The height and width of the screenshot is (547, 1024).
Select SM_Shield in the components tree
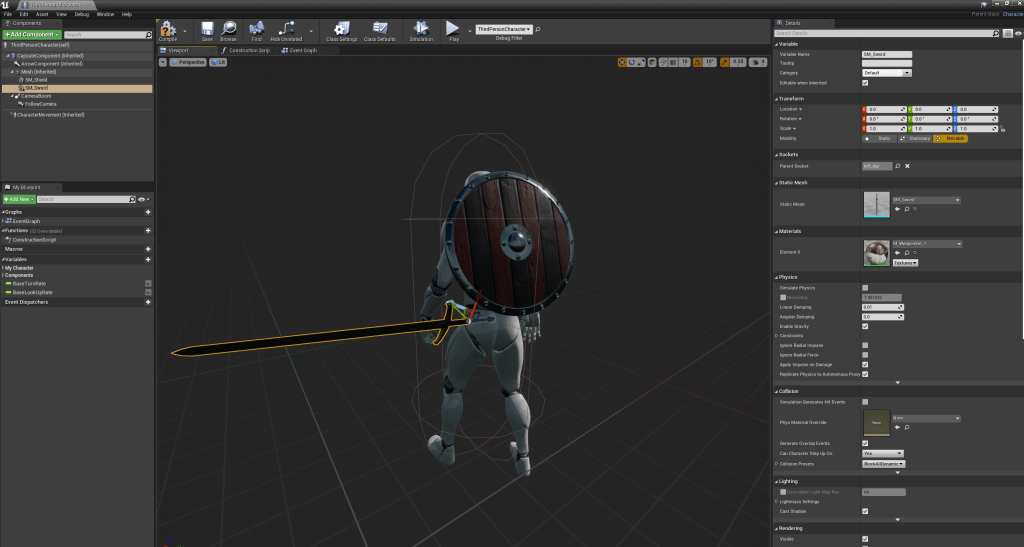point(36,80)
